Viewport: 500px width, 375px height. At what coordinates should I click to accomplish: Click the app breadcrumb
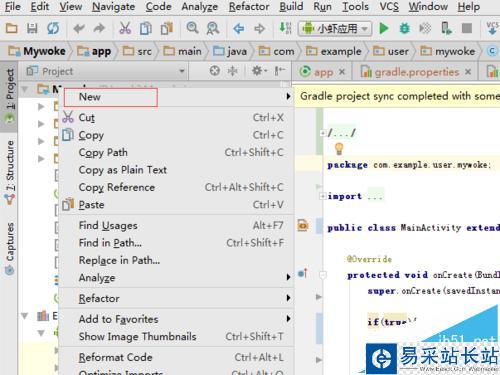click(x=94, y=51)
